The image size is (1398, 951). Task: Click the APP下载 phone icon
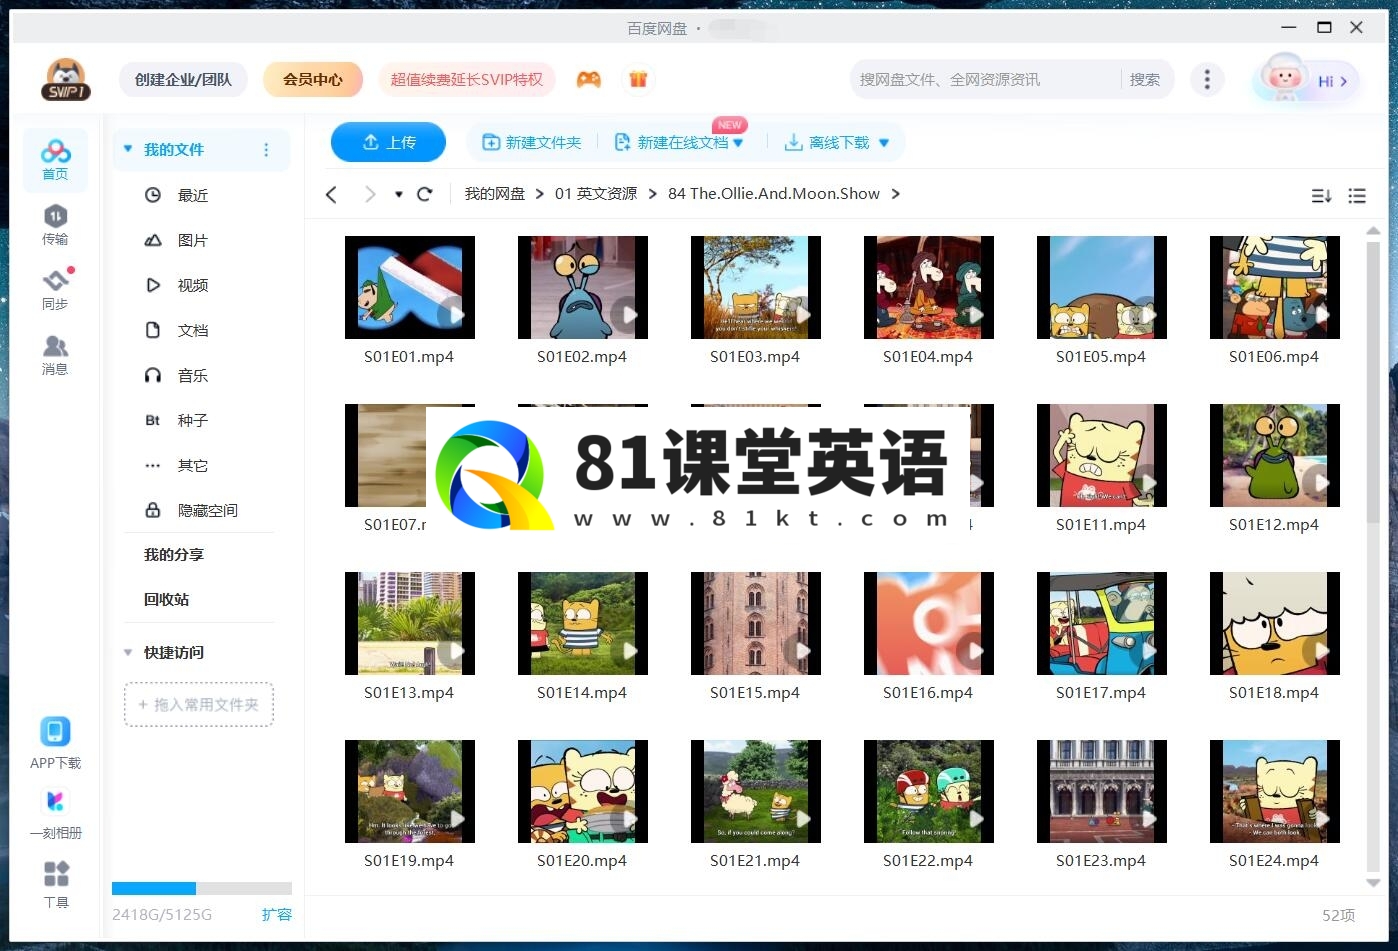[55, 732]
